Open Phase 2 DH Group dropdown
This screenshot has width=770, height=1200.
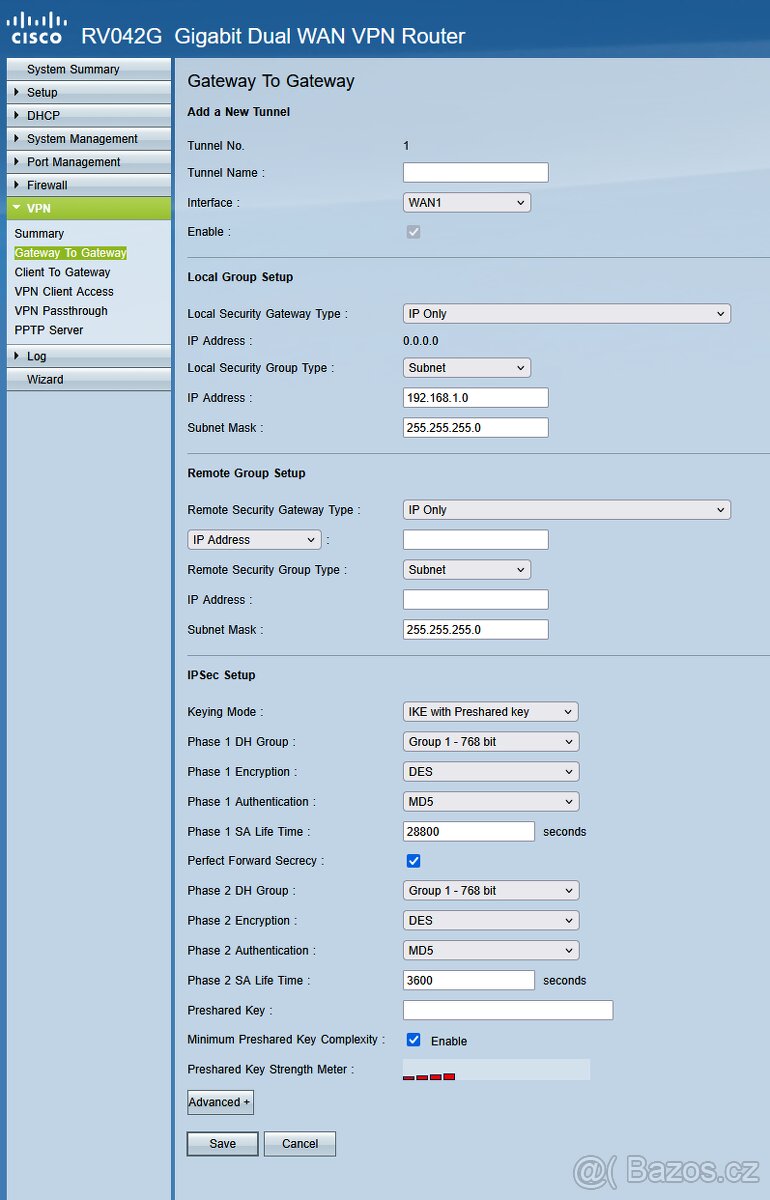click(x=491, y=890)
